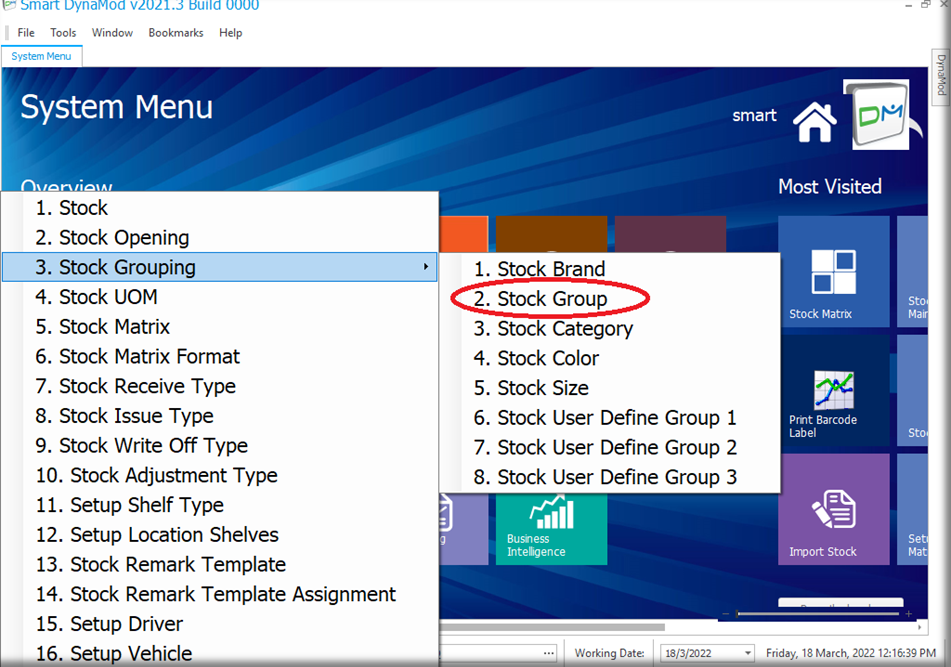Select Stock Group from the submenu
Image resolution: width=951 pixels, height=667 pixels.
(552, 299)
